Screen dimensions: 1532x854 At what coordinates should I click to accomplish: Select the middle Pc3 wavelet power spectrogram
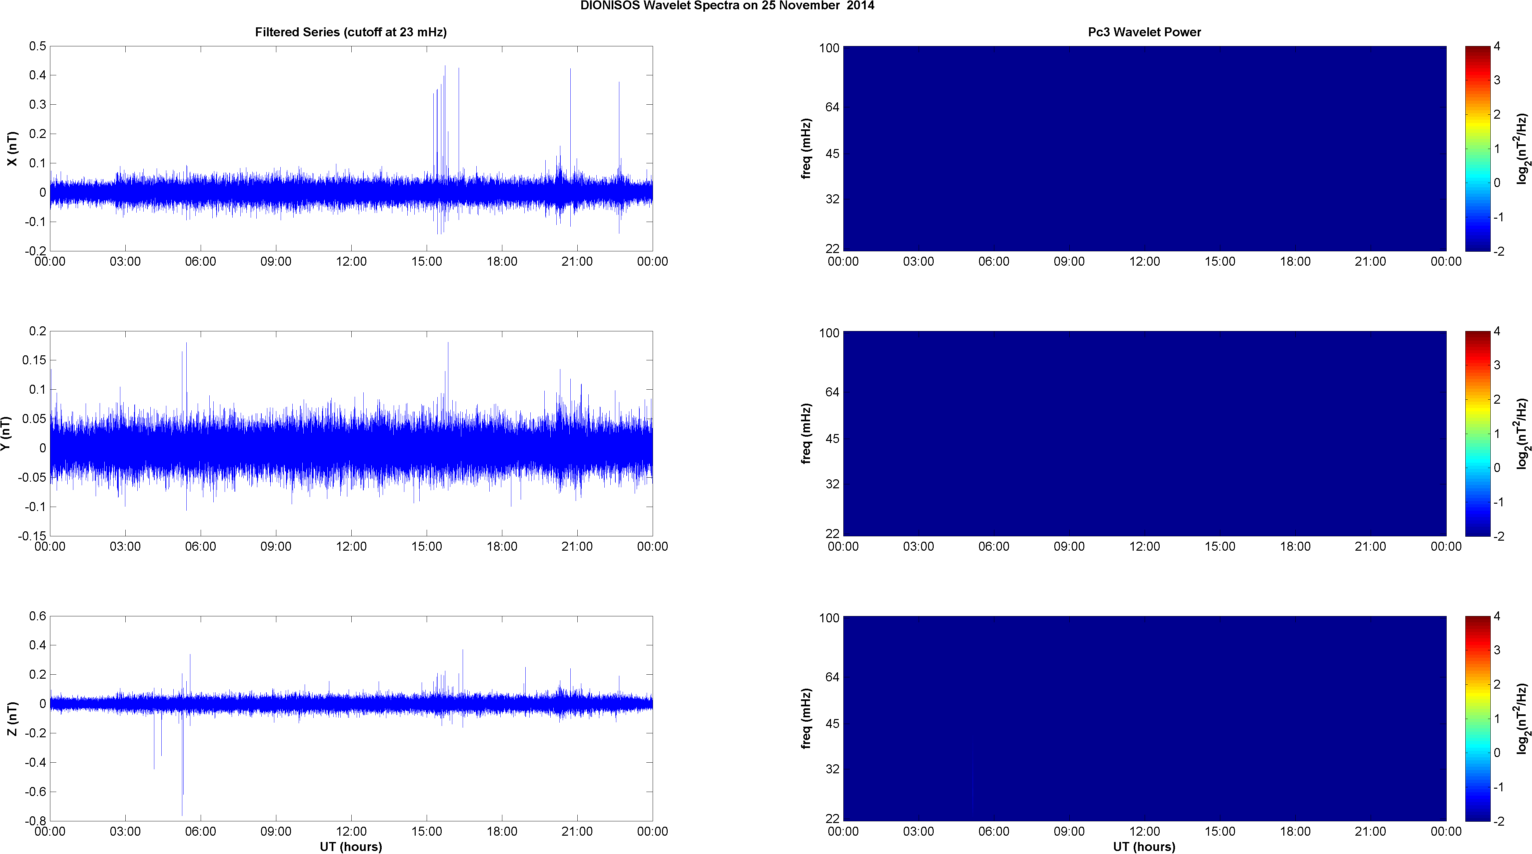(1144, 433)
